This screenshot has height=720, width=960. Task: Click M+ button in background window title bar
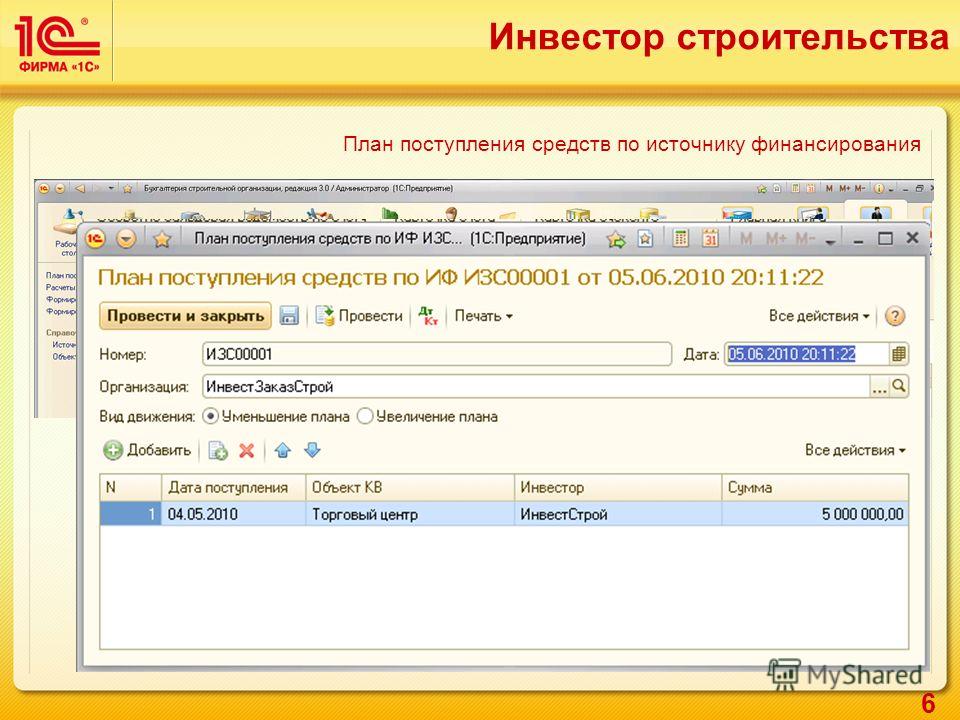coord(845,189)
